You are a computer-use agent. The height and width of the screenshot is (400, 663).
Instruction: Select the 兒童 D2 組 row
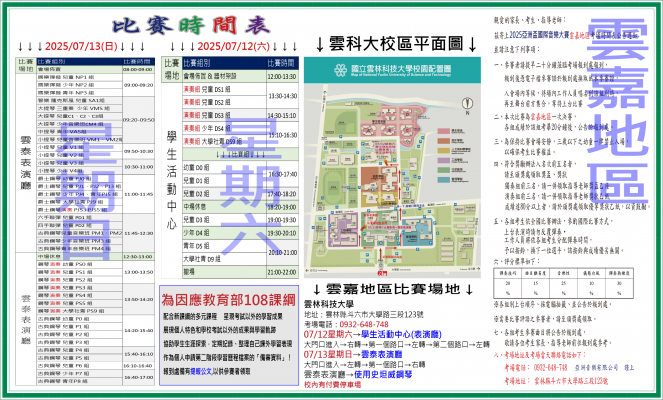point(225,194)
